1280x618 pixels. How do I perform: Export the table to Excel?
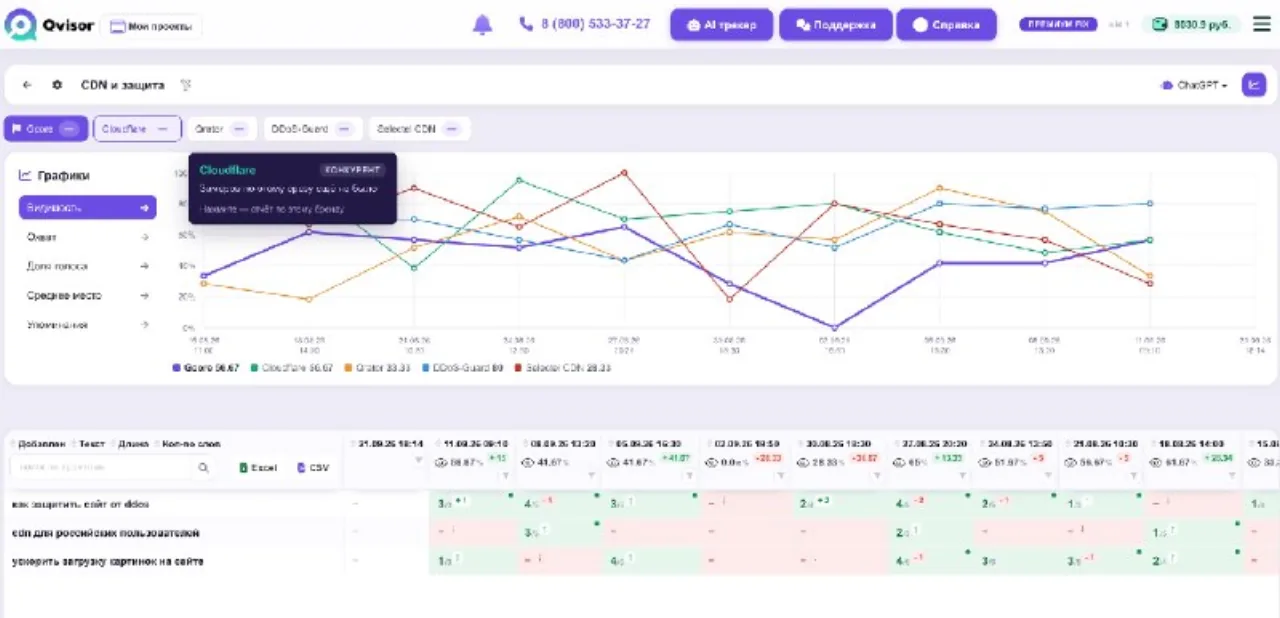click(x=258, y=467)
